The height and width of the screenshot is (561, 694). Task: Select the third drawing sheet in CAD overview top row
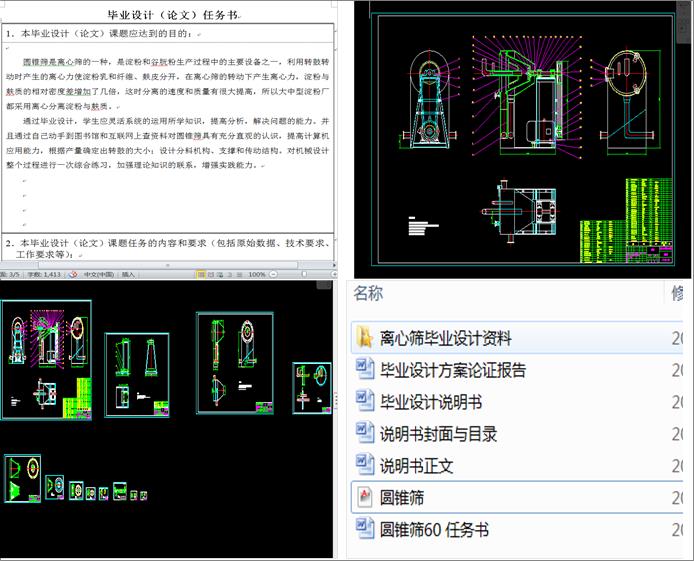[235, 363]
